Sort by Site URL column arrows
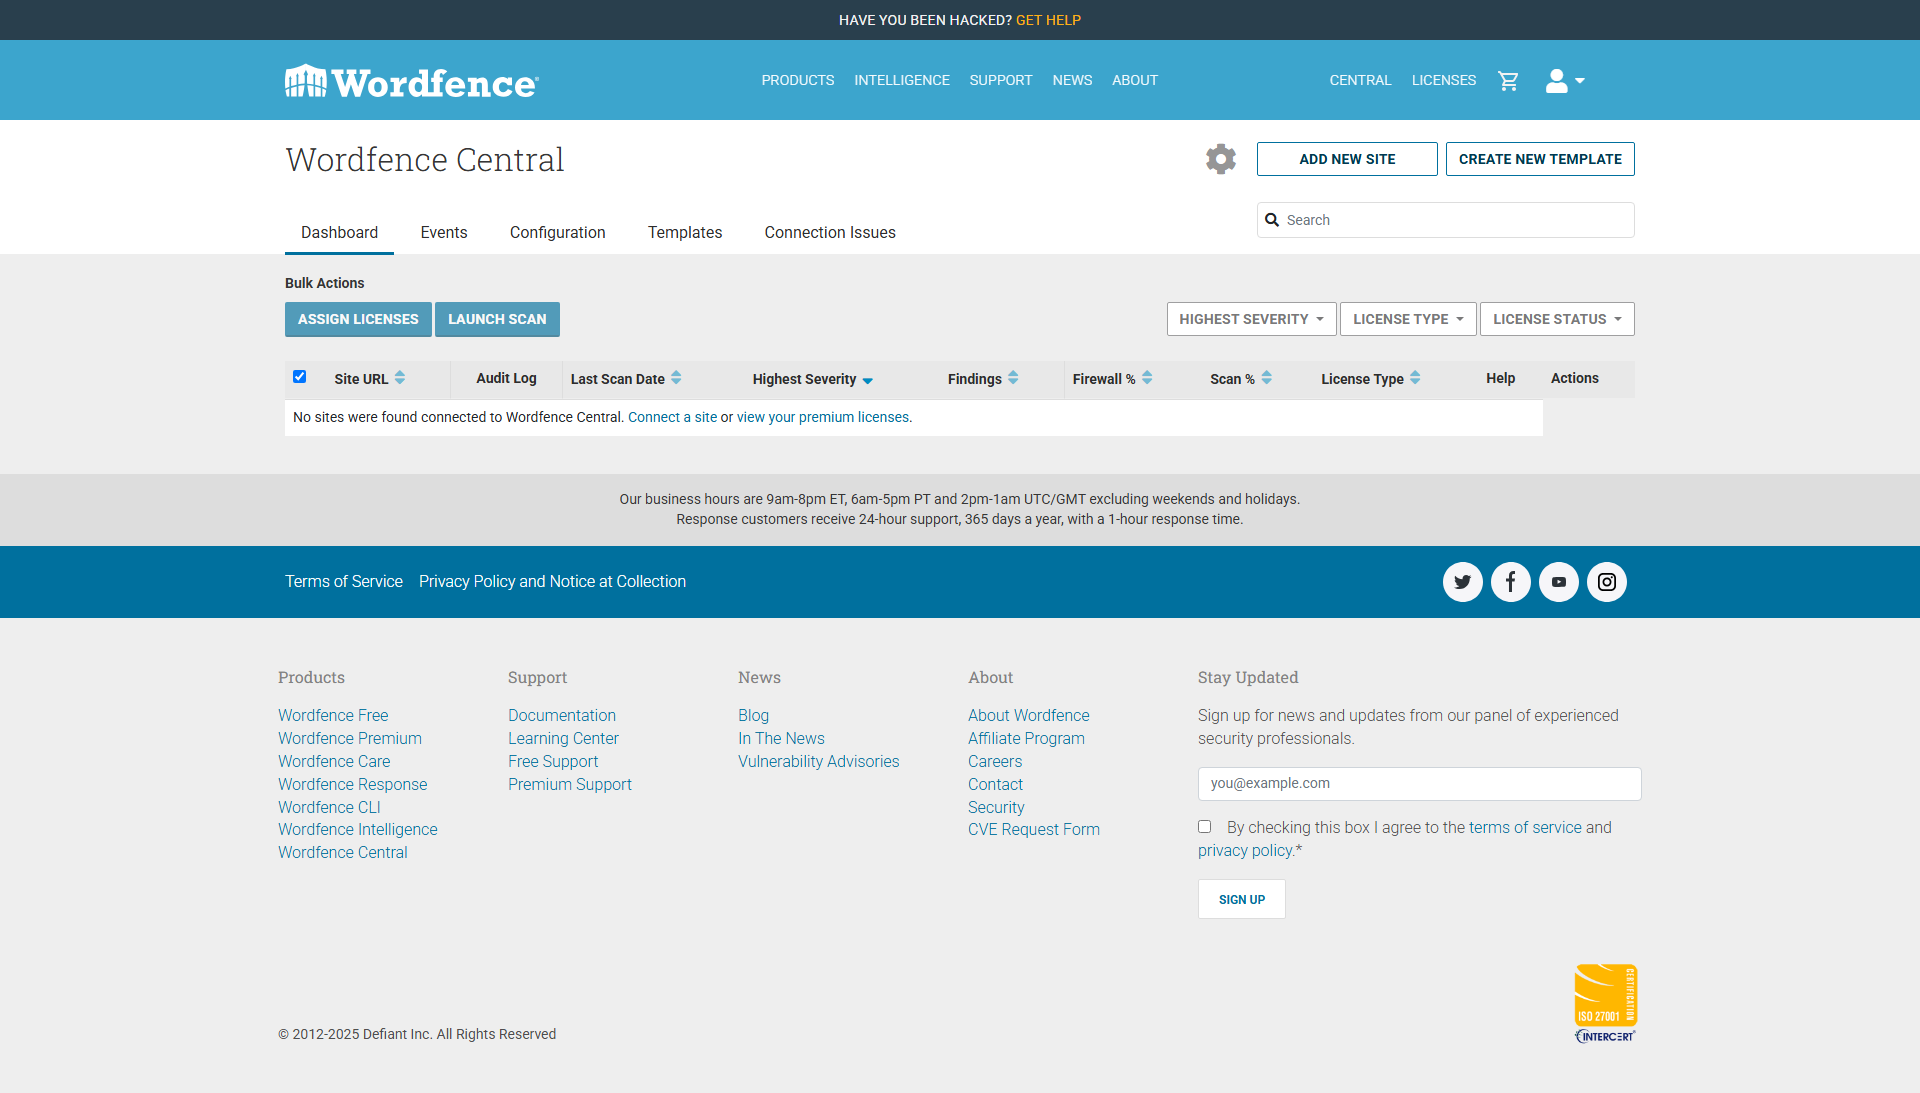The width and height of the screenshot is (1920, 1093). point(400,378)
